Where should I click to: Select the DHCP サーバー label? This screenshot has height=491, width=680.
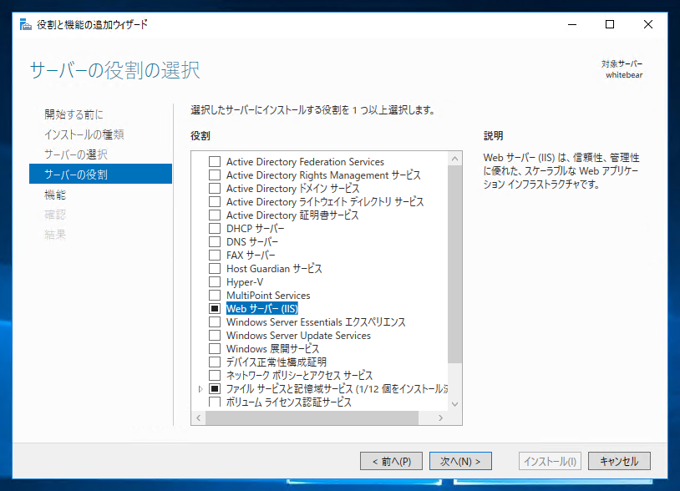click(255, 228)
